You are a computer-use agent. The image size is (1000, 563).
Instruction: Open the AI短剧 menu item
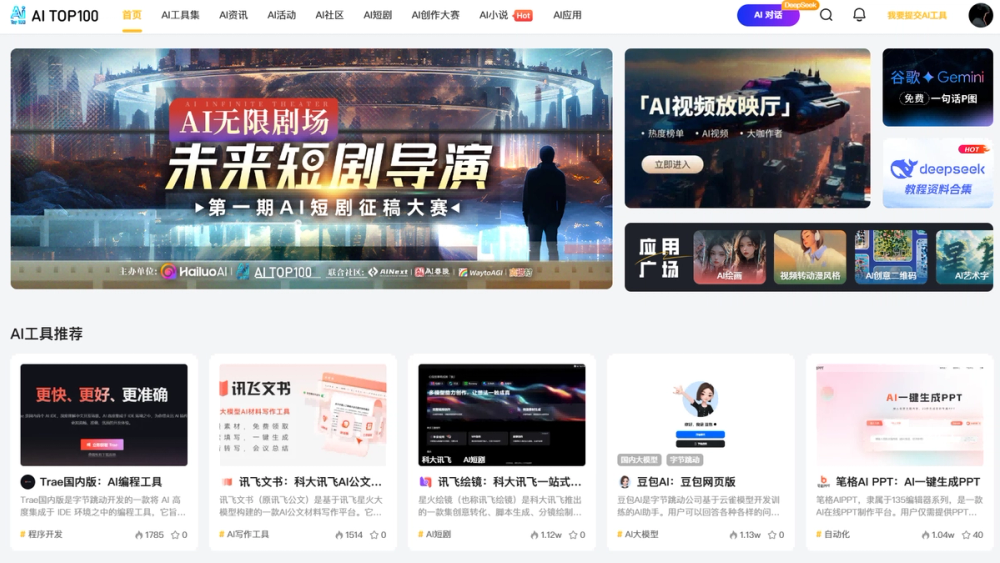coord(378,15)
